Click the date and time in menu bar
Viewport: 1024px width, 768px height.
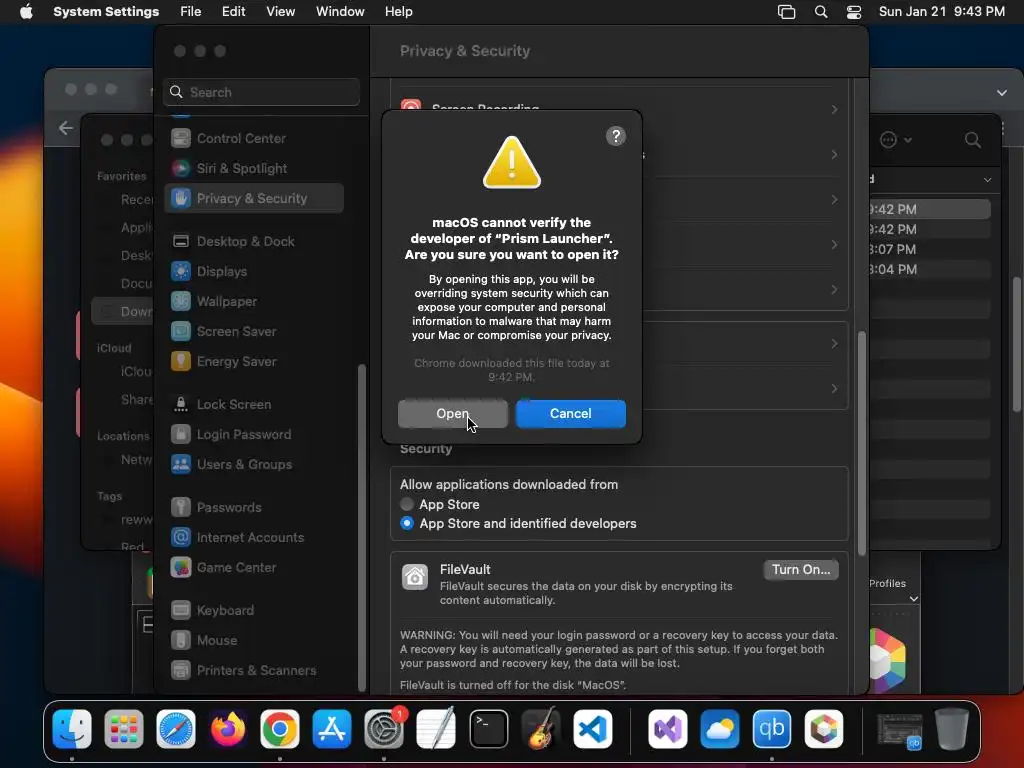pyautogui.click(x=942, y=12)
